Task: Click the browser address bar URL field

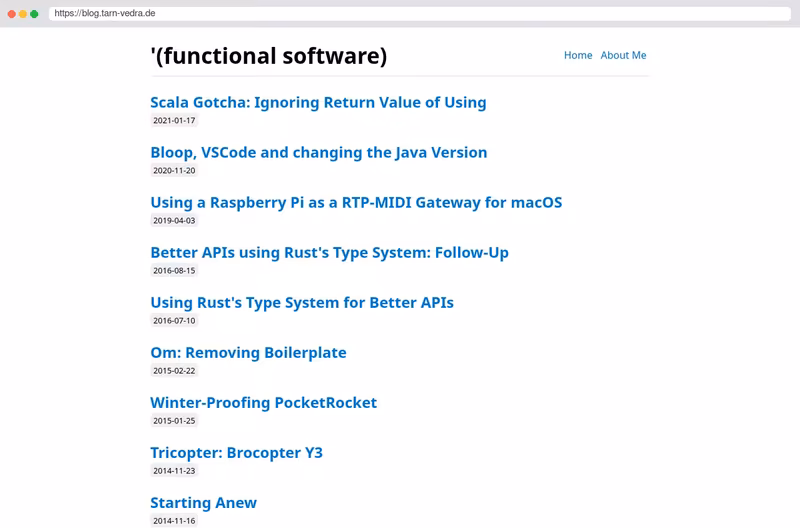Action: [419, 13]
